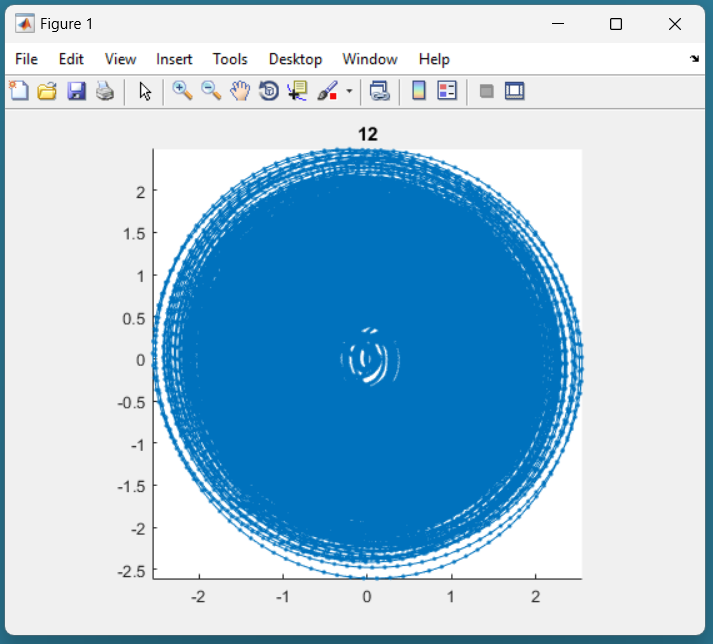Click the y-axis label "0.5"

tap(134, 318)
